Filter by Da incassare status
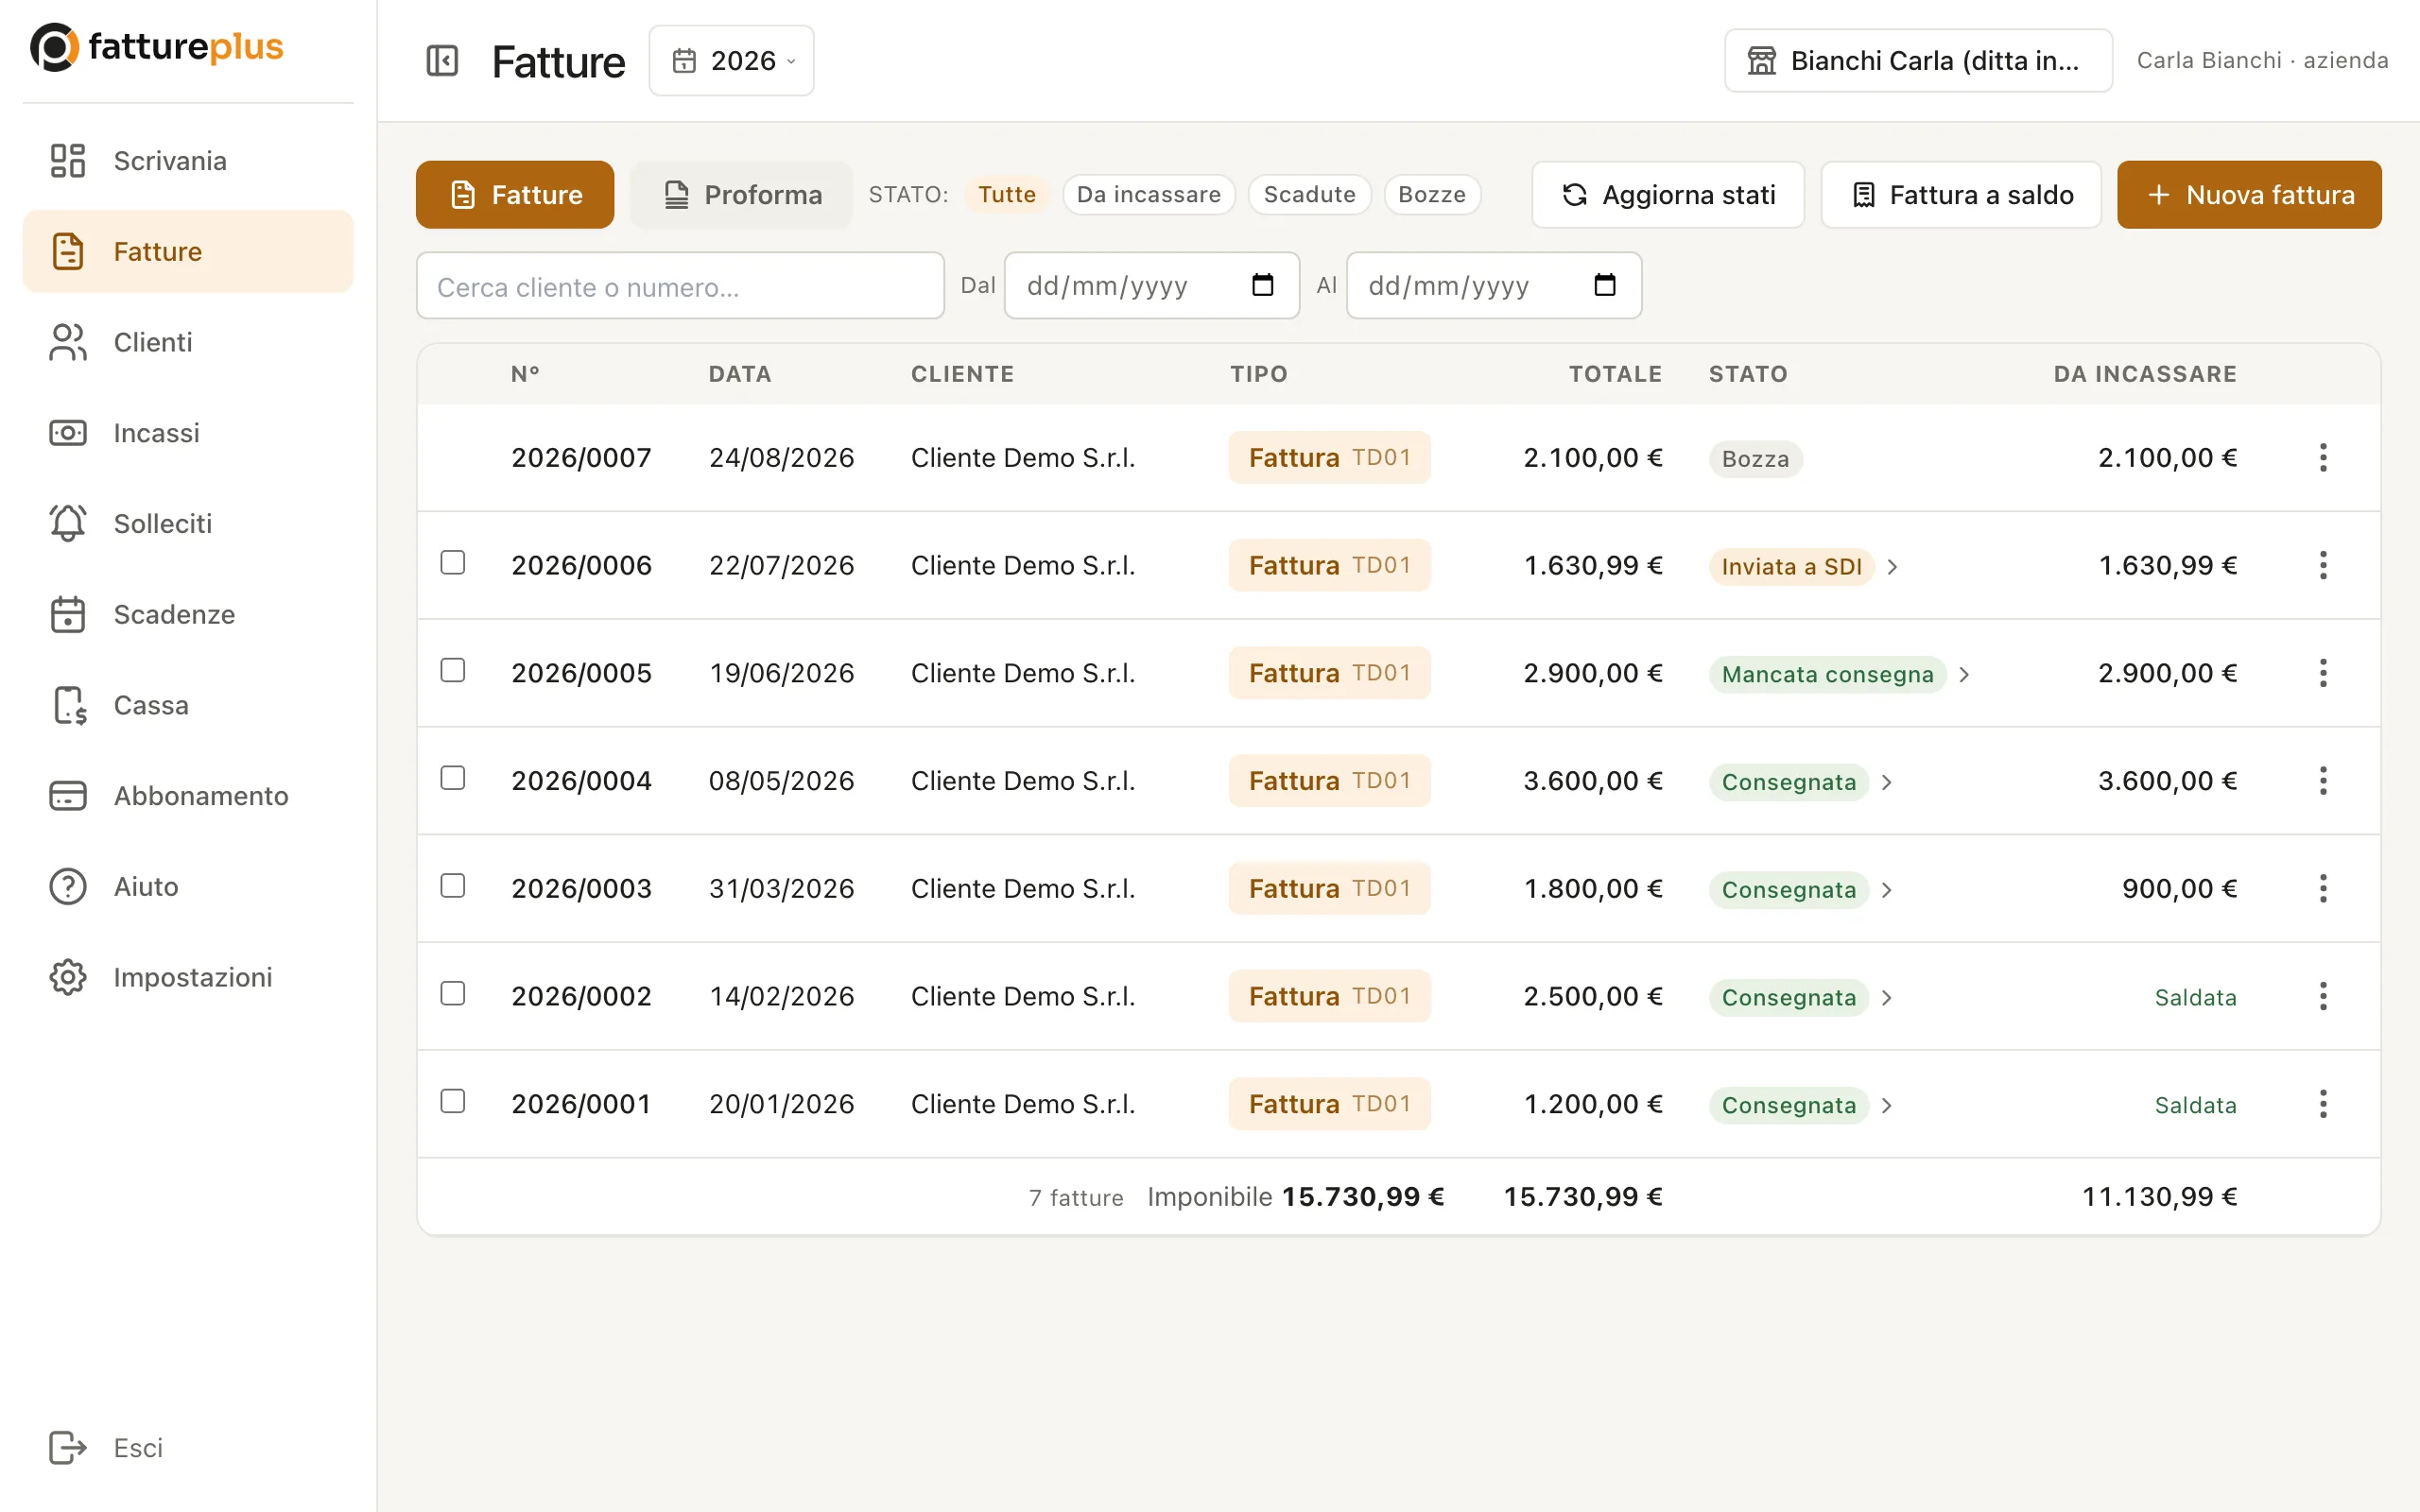This screenshot has height=1512, width=2420. (x=1149, y=195)
